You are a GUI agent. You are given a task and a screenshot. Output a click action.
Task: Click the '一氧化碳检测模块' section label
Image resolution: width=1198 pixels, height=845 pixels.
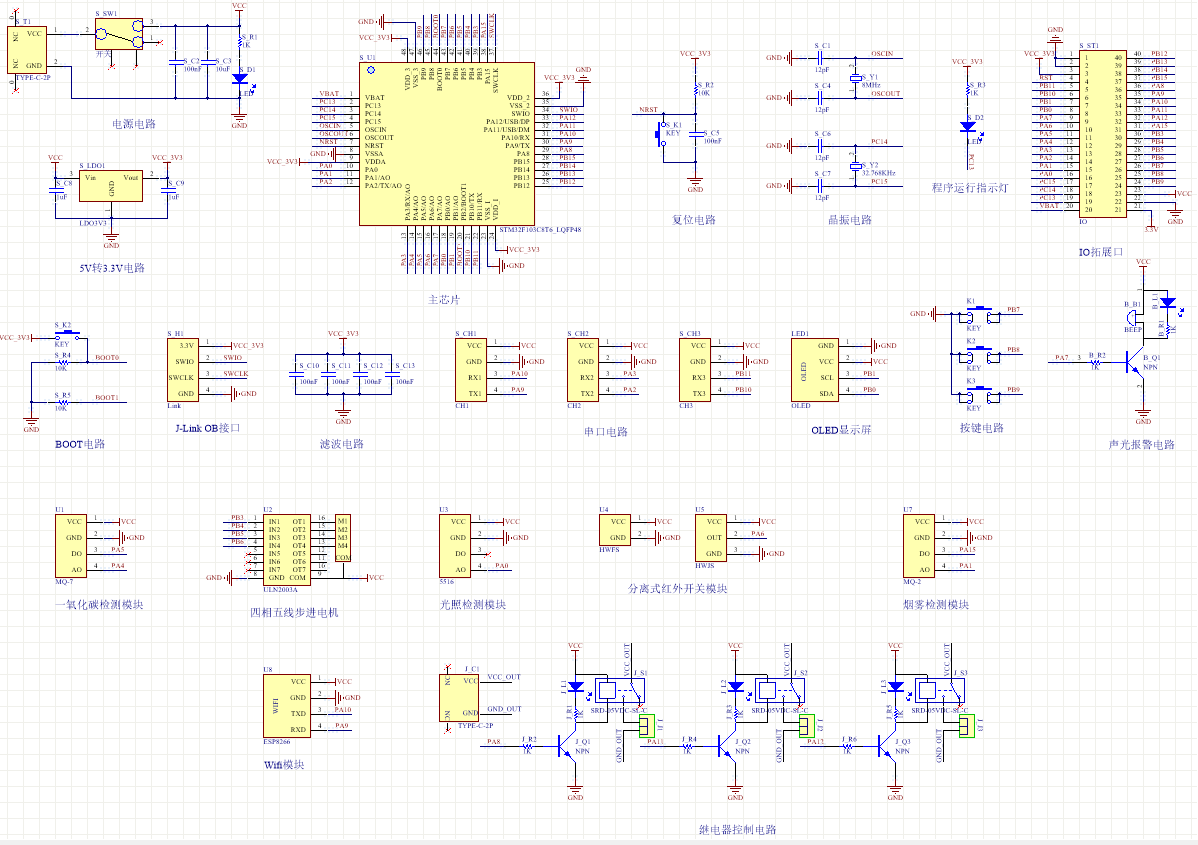99,604
